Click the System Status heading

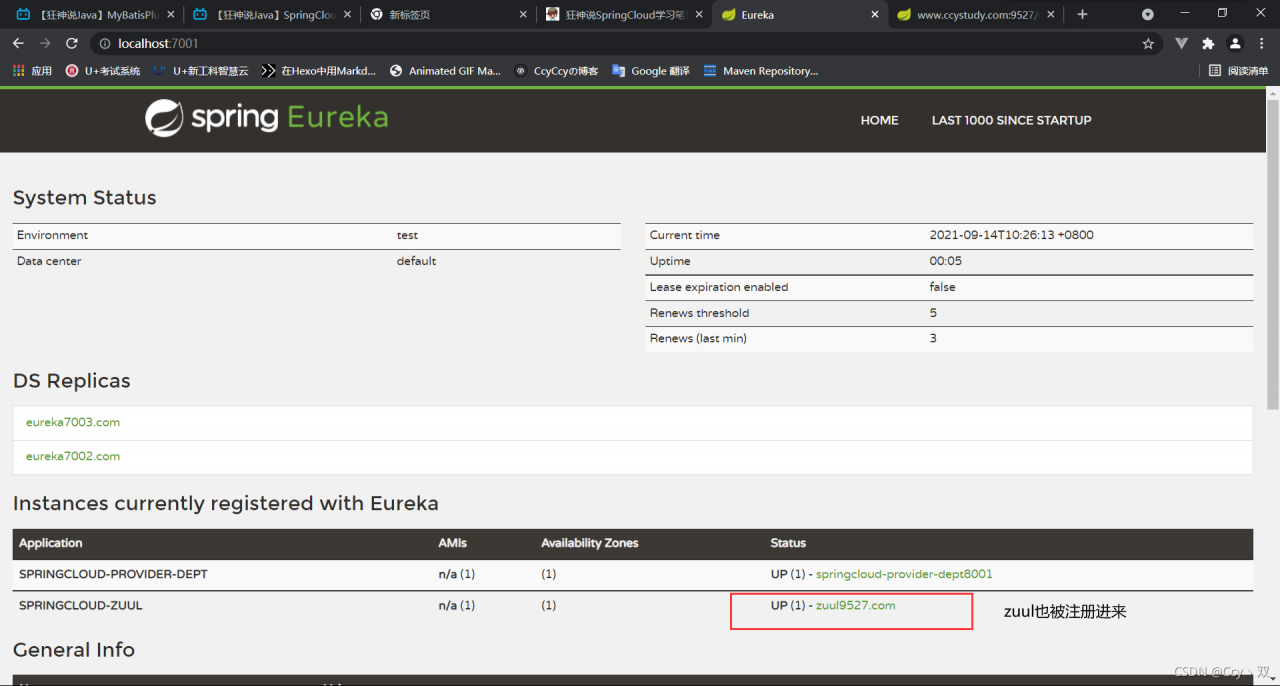84,197
